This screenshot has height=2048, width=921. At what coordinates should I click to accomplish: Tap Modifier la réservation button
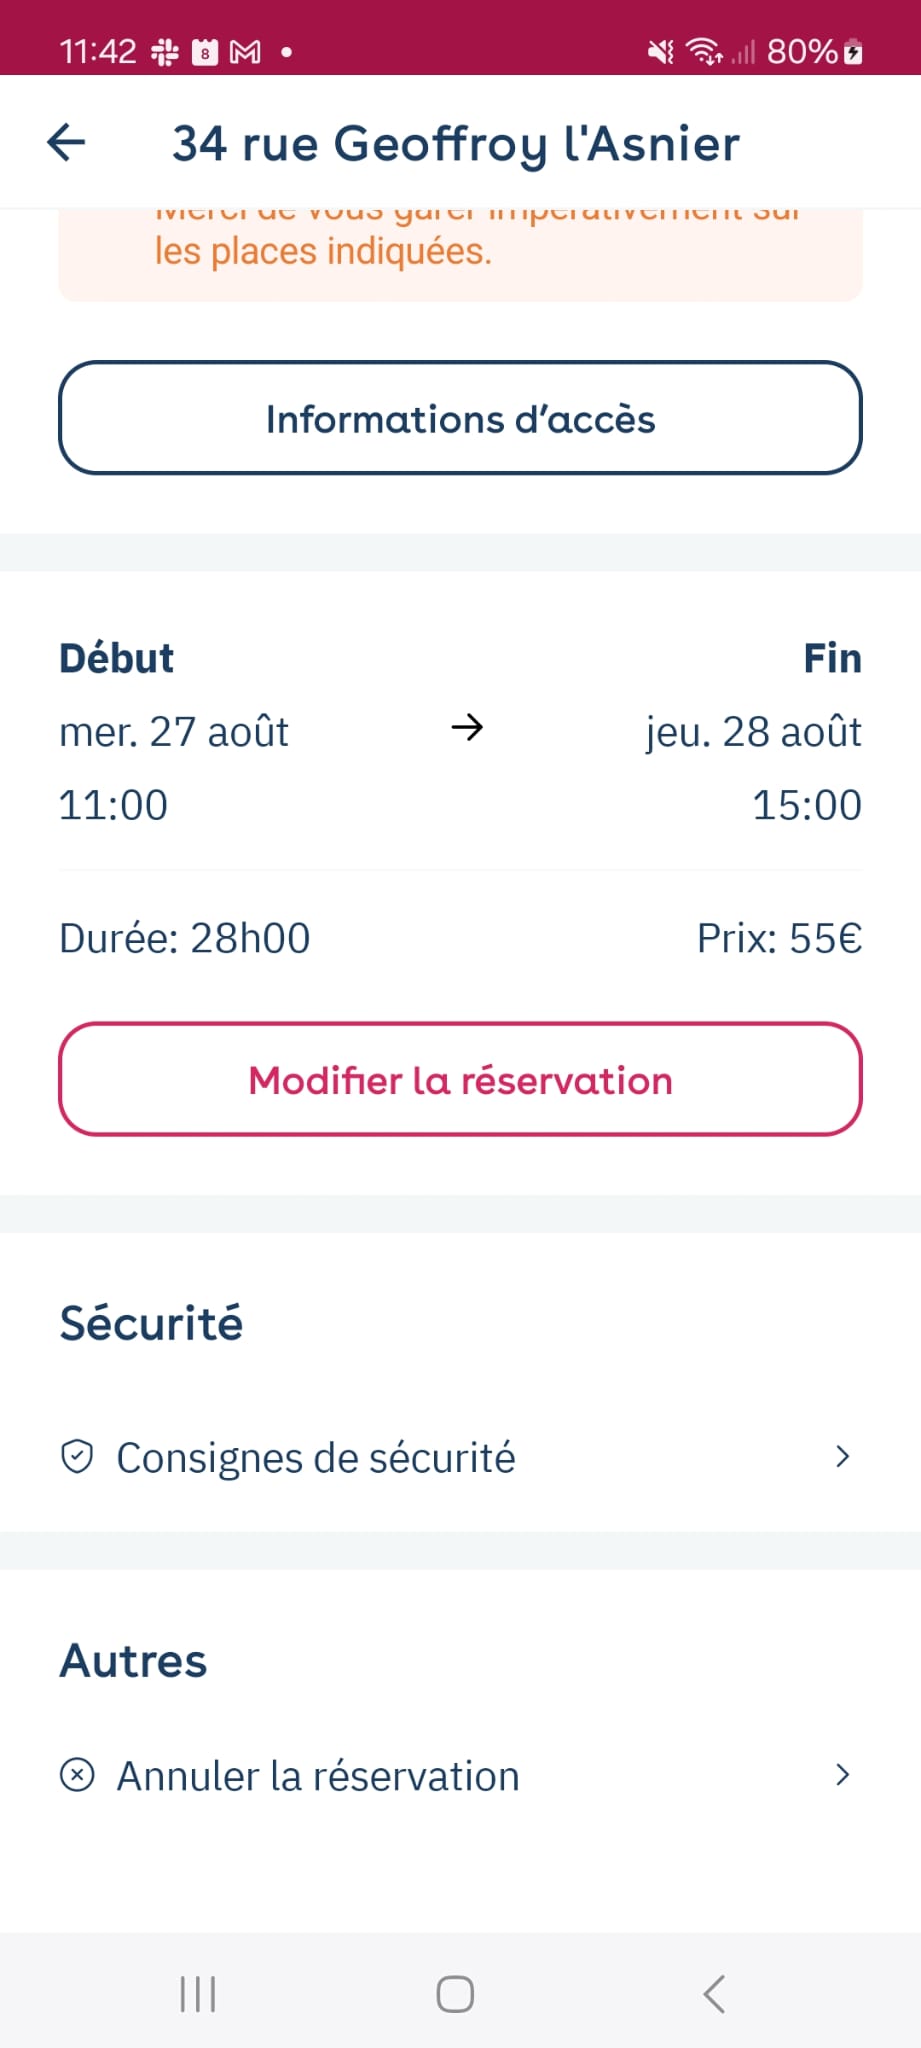tap(460, 1079)
